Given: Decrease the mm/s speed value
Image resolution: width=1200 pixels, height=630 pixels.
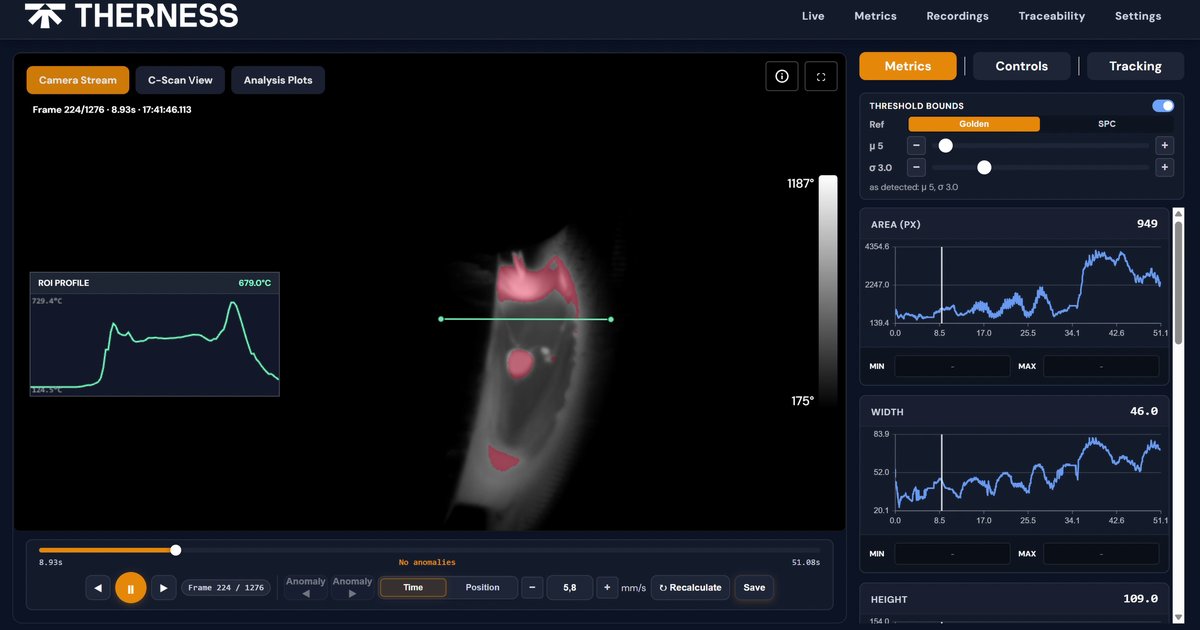Looking at the screenshot, I should (x=533, y=588).
